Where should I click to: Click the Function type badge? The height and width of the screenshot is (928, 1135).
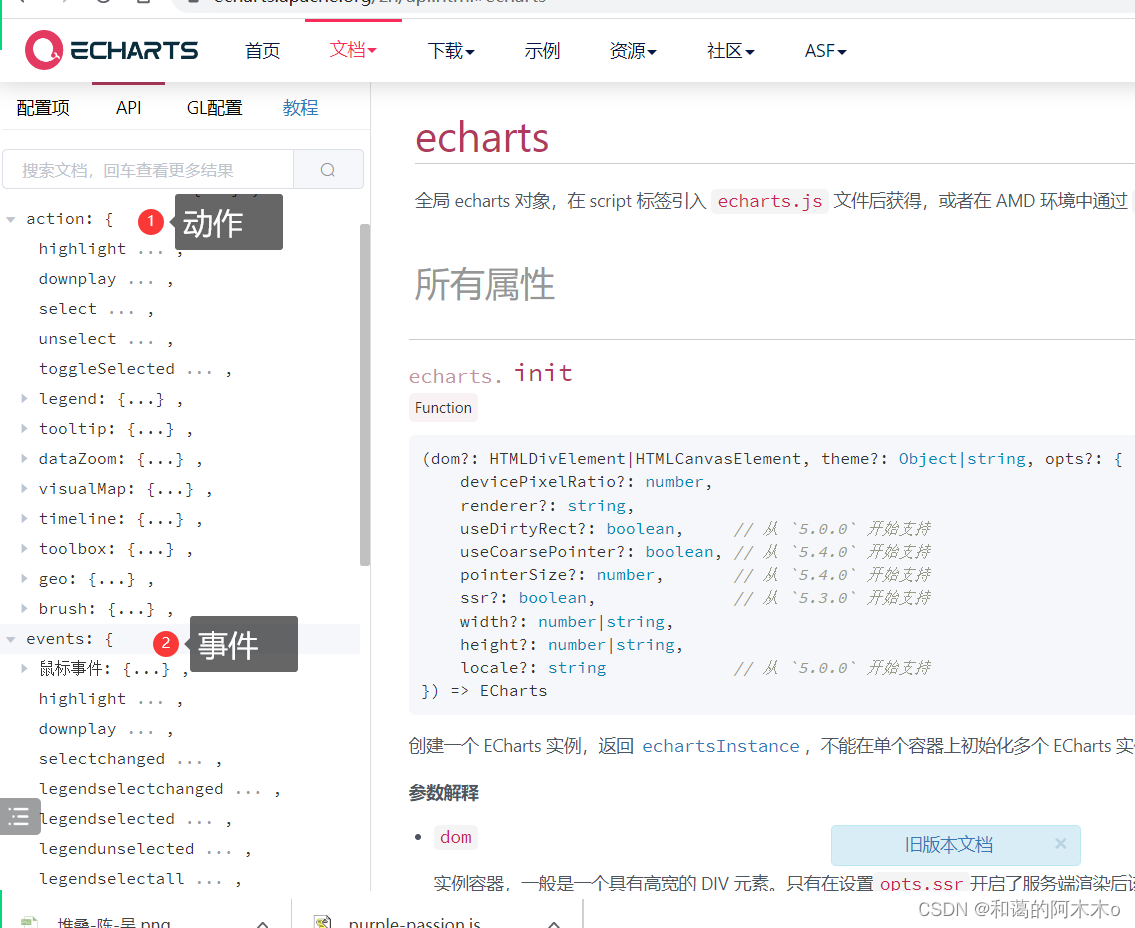click(443, 408)
